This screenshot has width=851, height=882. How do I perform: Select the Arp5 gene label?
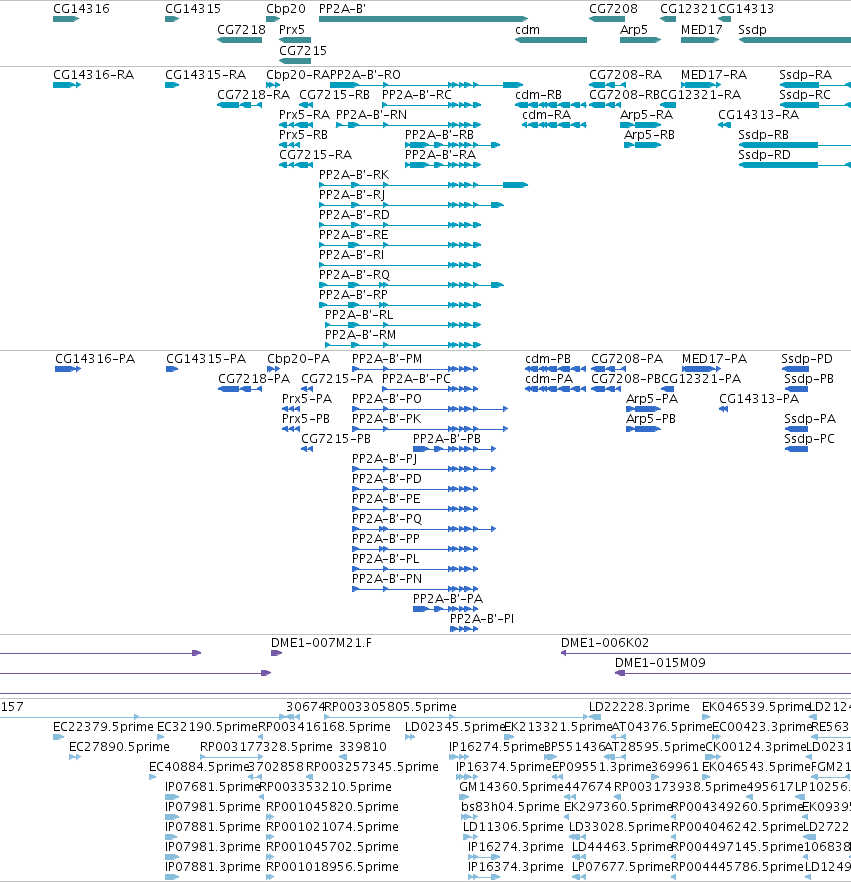pos(633,30)
